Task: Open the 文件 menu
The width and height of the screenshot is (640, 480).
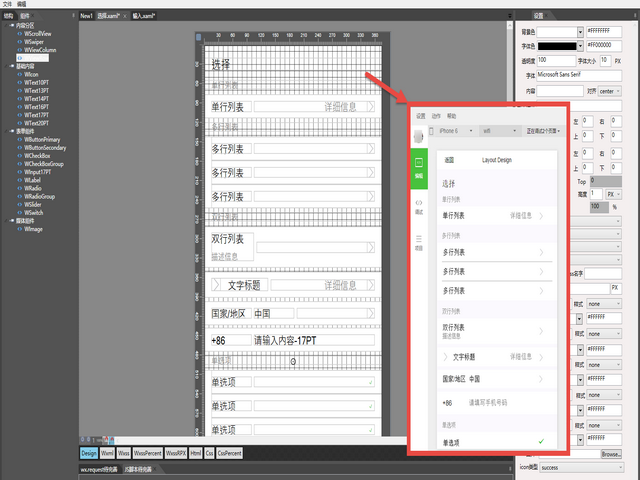Action: pyautogui.click(x=8, y=5)
